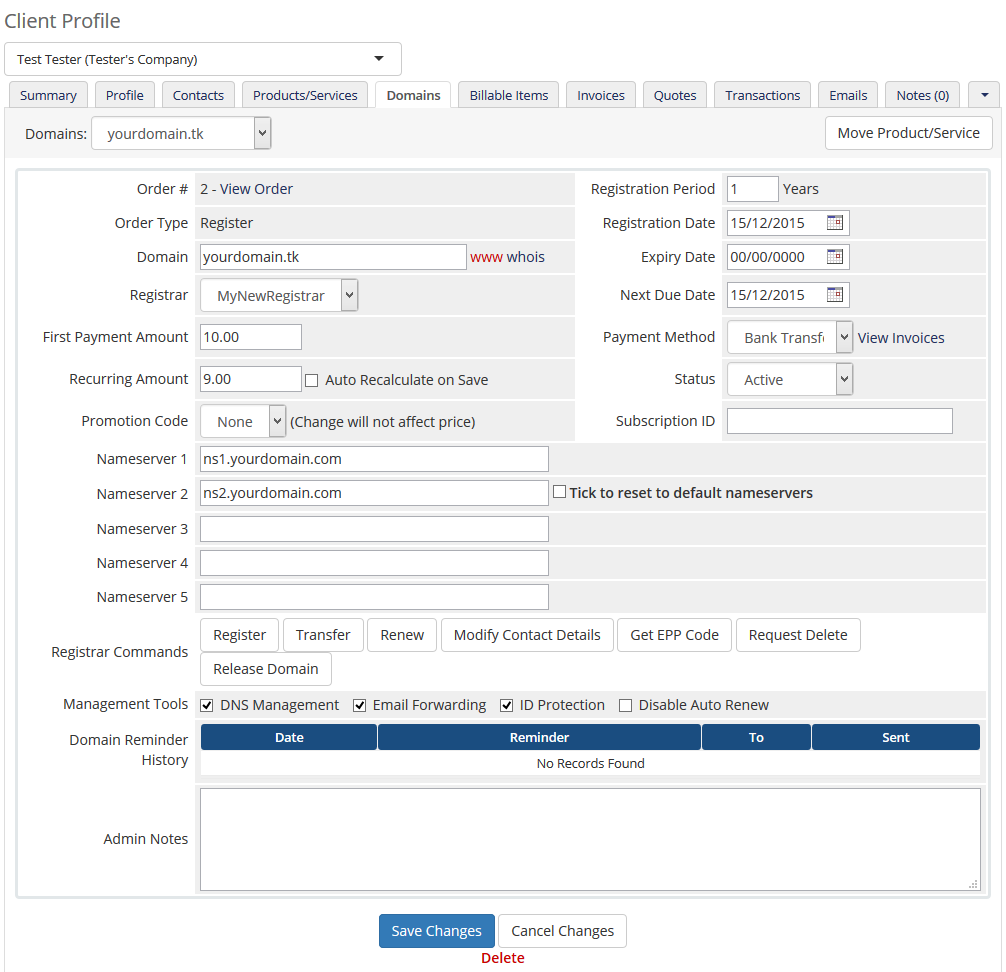Focus the Domain name field
The height and width of the screenshot is (972, 1006).
click(x=333, y=257)
